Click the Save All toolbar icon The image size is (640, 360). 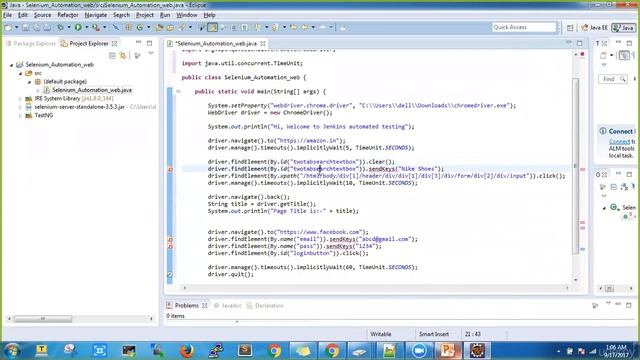coord(36,27)
